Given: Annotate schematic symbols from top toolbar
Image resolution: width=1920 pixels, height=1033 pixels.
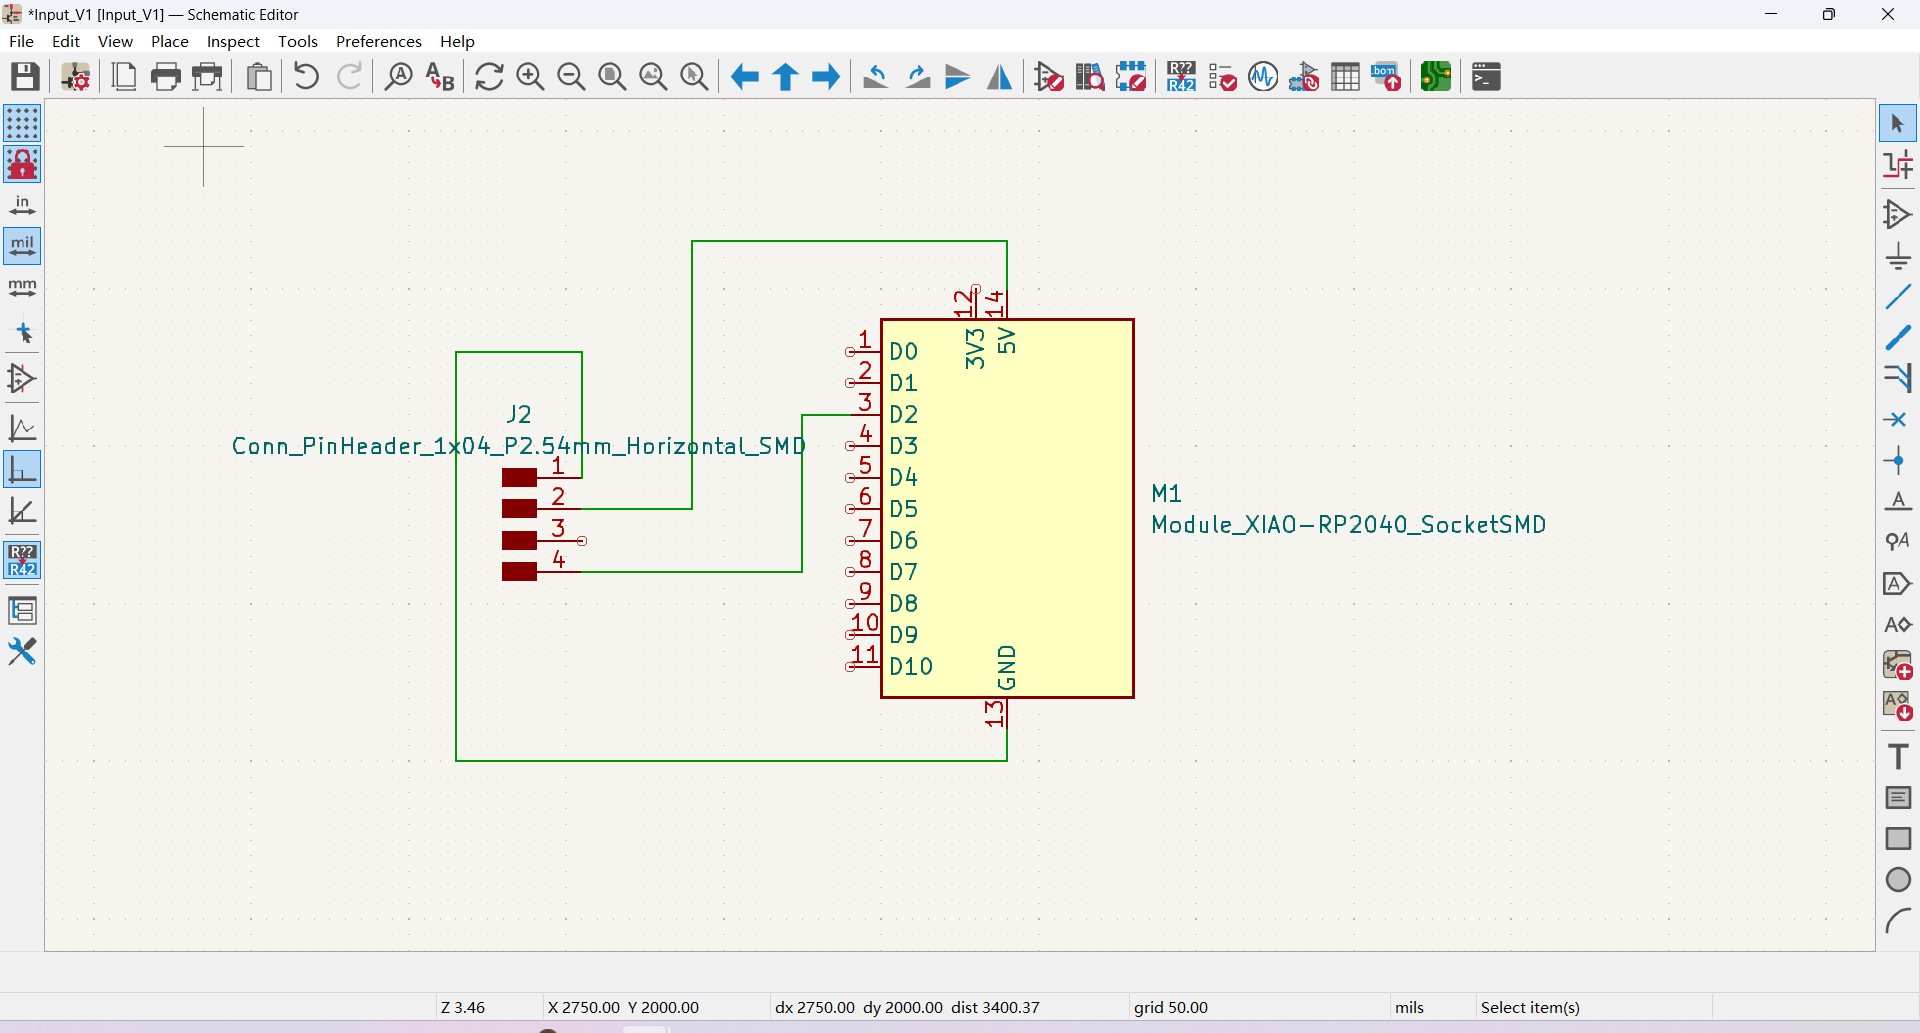Looking at the screenshot, I should (x=1181, y=77).
